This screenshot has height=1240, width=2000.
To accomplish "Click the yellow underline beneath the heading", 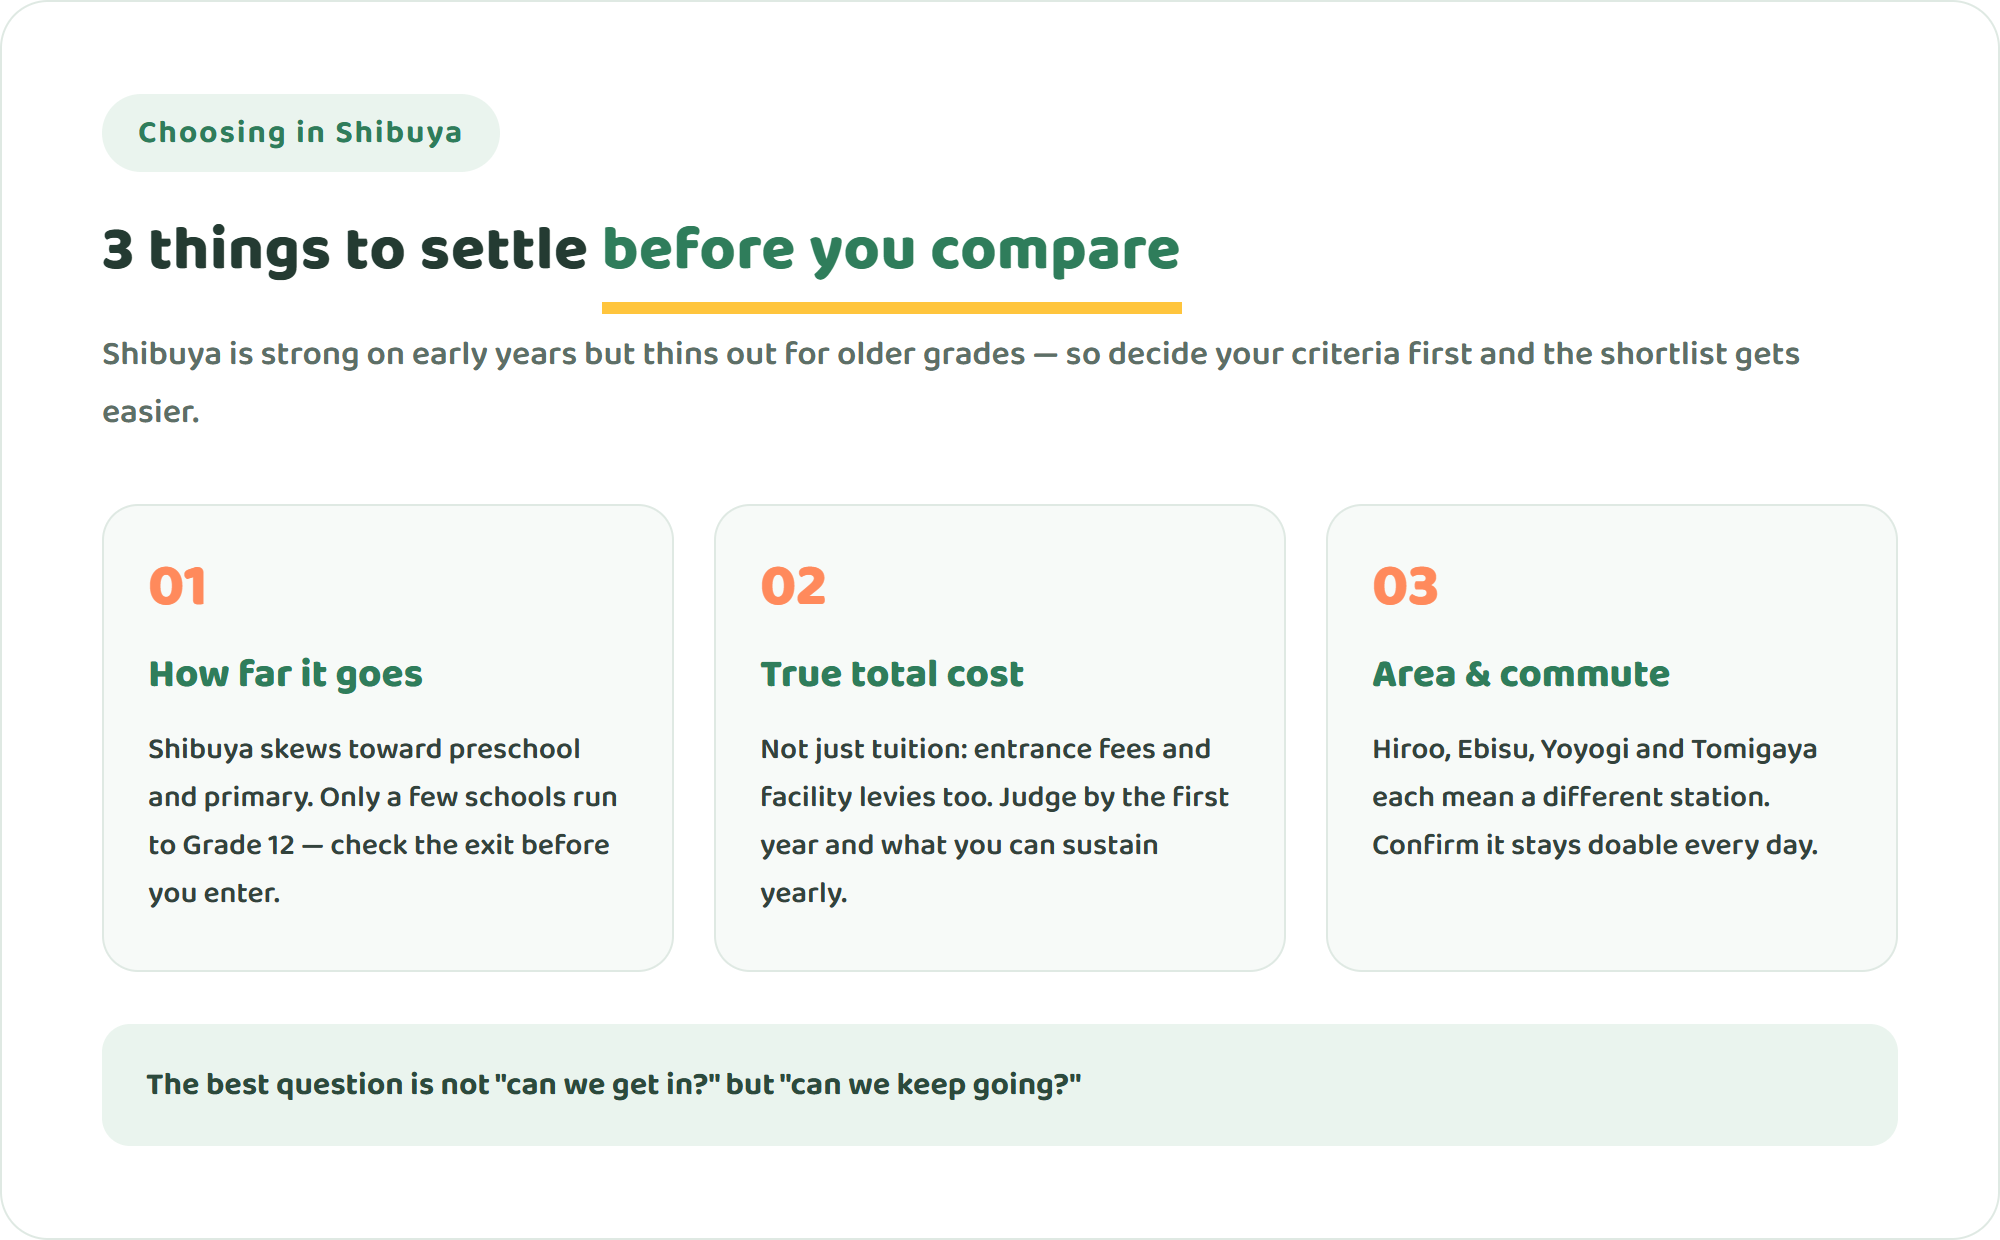I will click(x=891, y=308).
